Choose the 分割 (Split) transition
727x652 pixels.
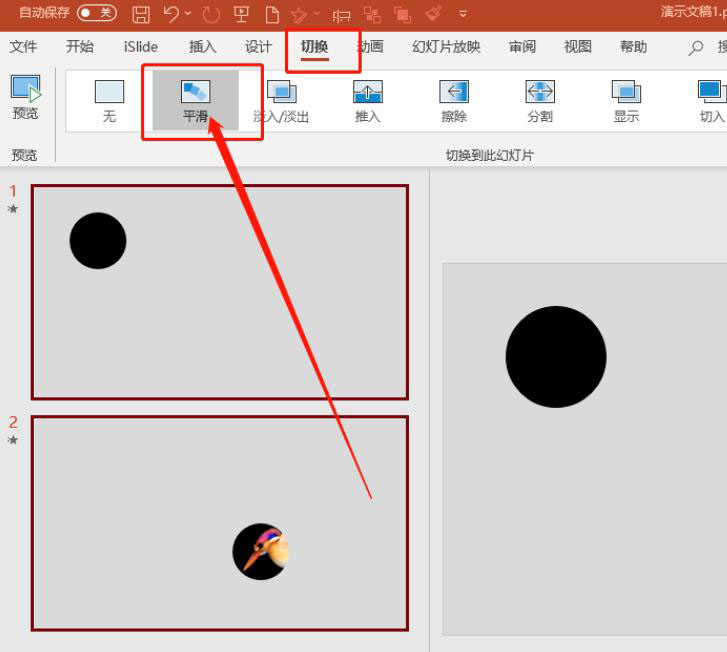(x=540, y=101)
